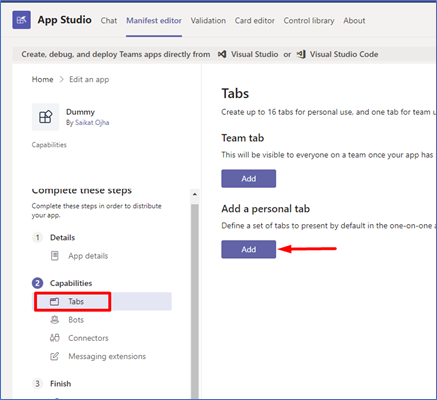Viewport: 437px width, 400px height.
Task: Click the Team tab section heading
Action: point(243,138)
